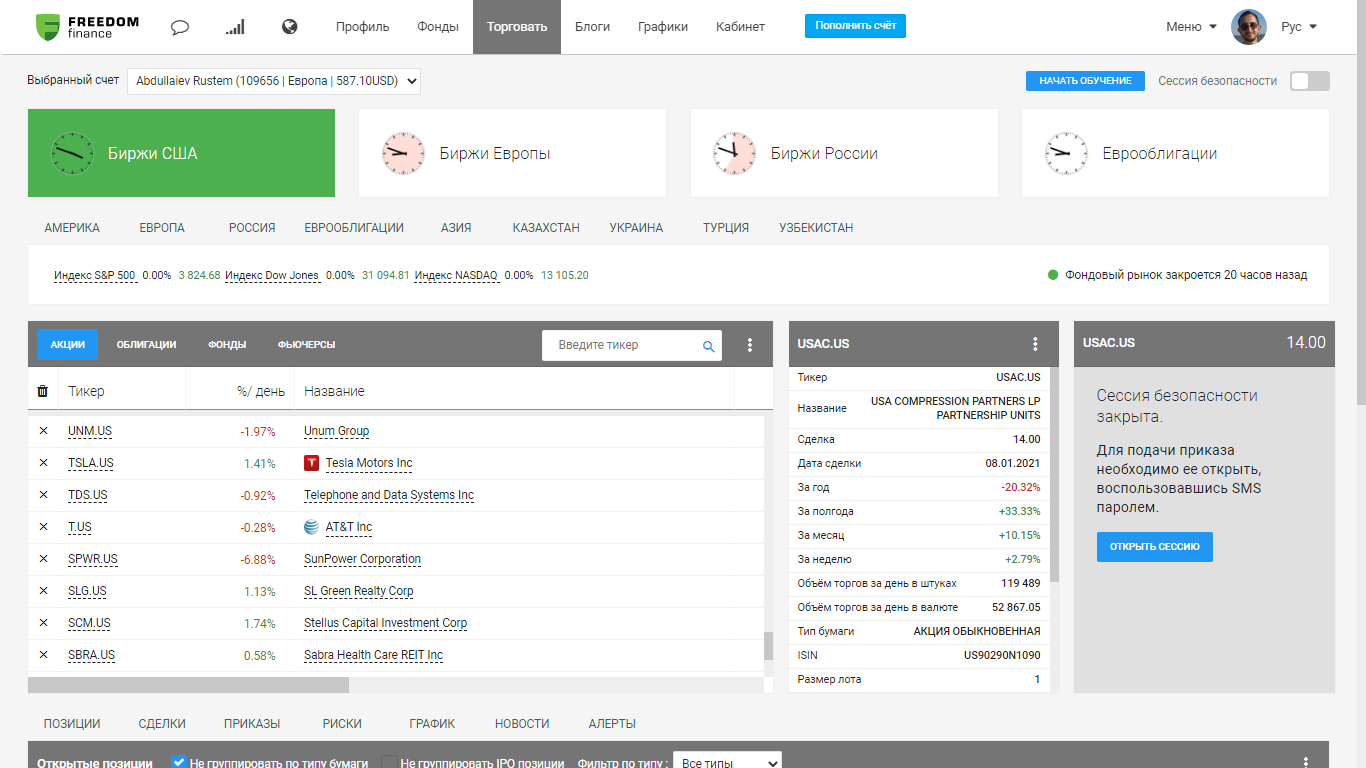Open the chat speech bubble icon
The image size is (1366, 768).
click(180, 27)
